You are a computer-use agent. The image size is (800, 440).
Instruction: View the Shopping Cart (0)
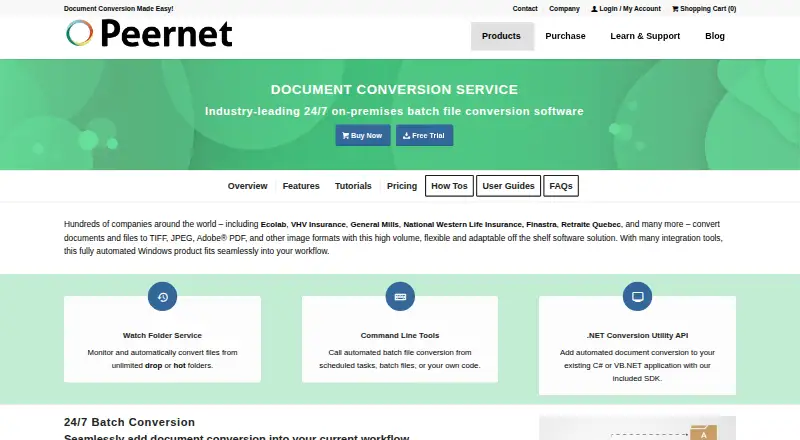click(x=704, y=9)
